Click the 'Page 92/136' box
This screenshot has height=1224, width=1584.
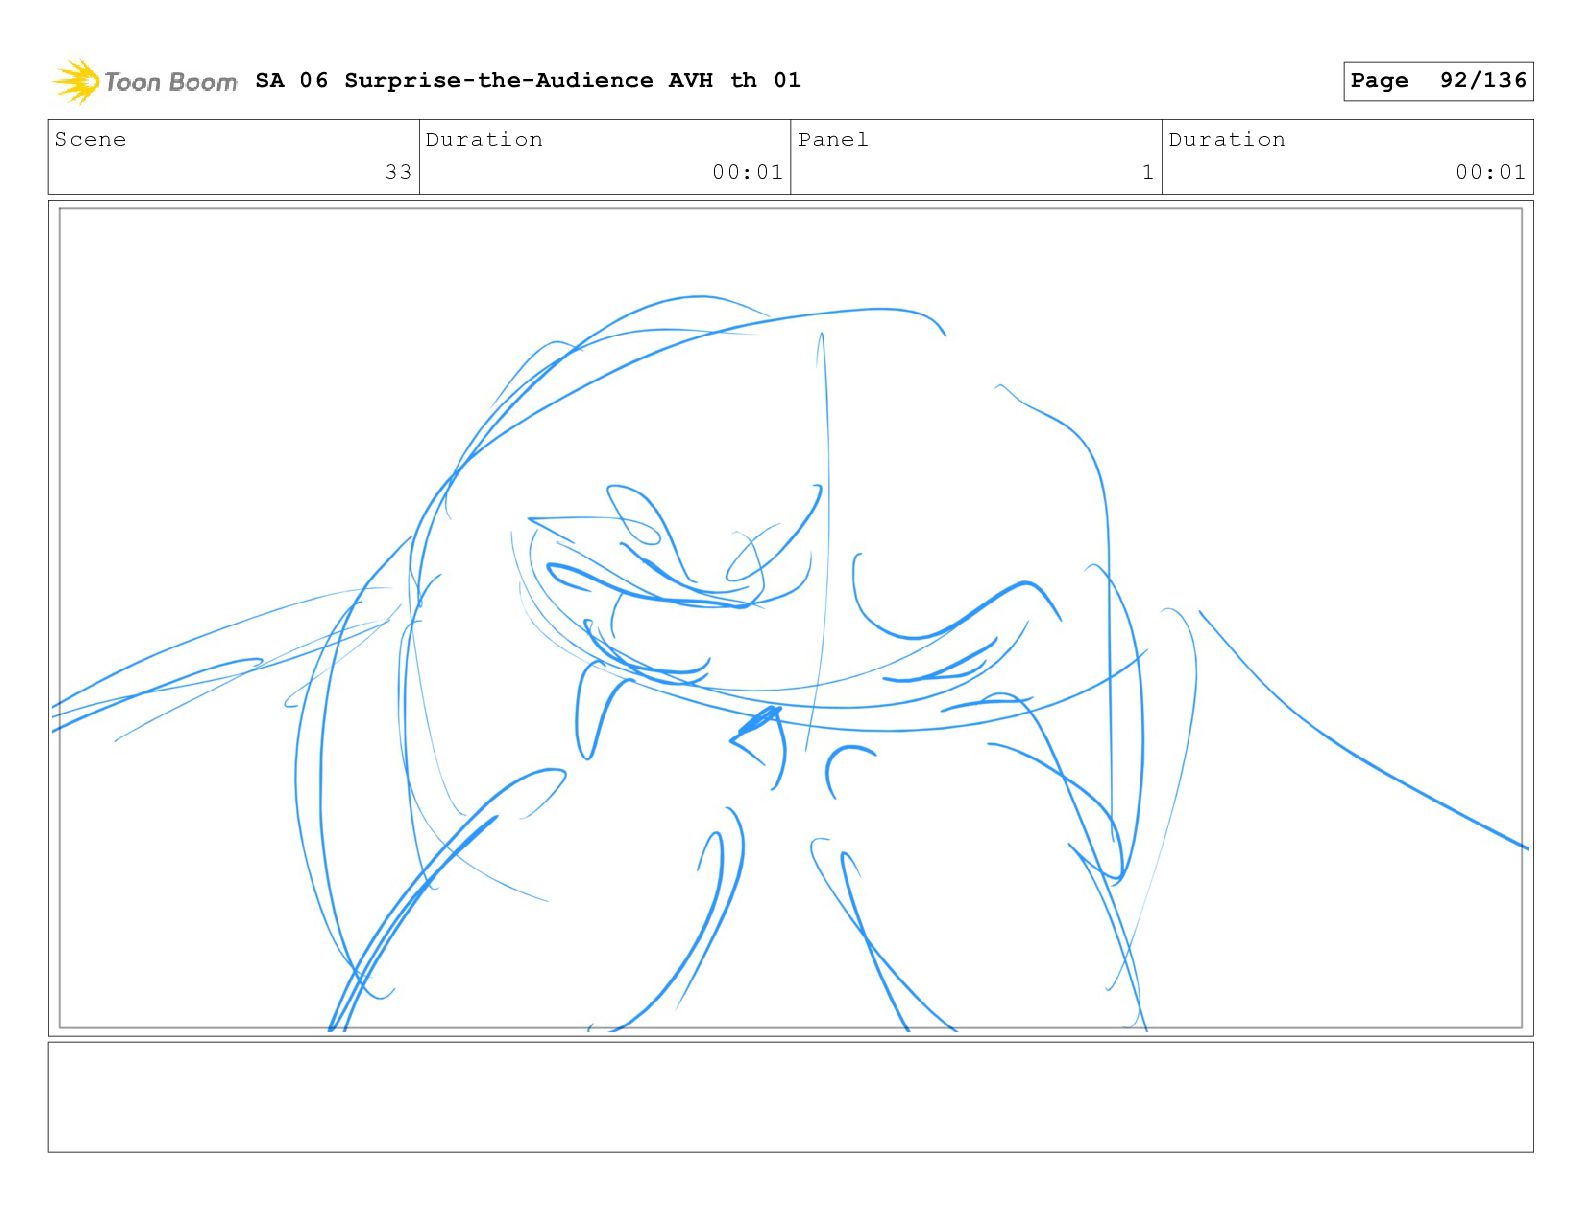(x=1438, y=81)
